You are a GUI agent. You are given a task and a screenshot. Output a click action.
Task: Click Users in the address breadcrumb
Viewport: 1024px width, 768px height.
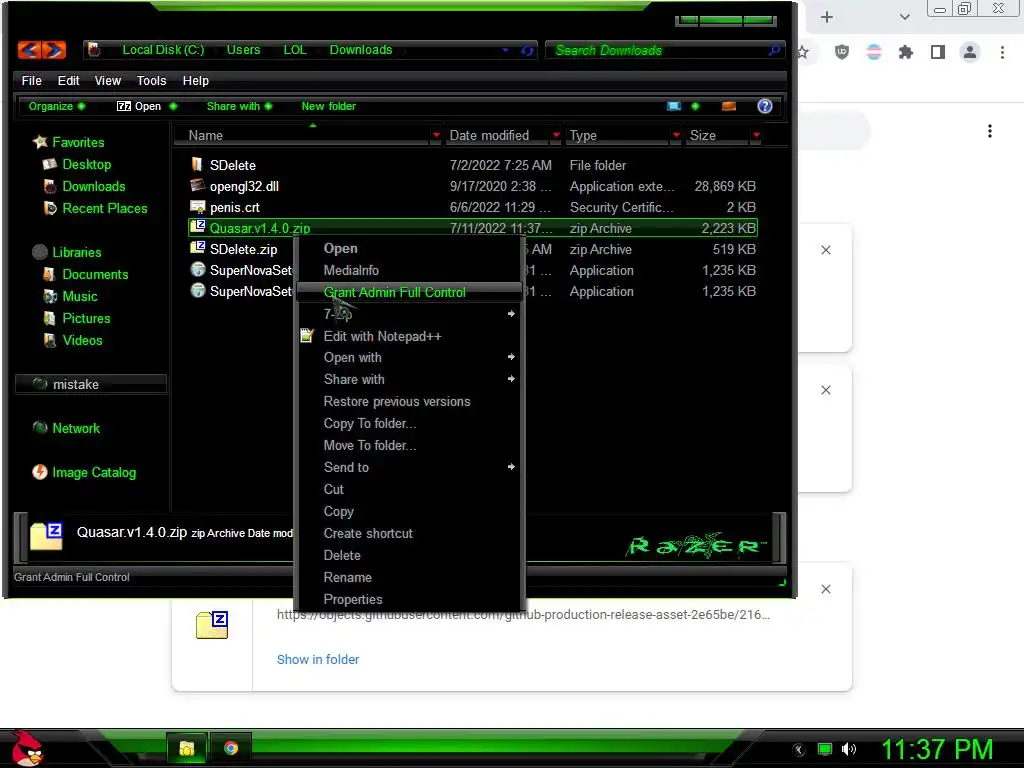tap(243, 50)
